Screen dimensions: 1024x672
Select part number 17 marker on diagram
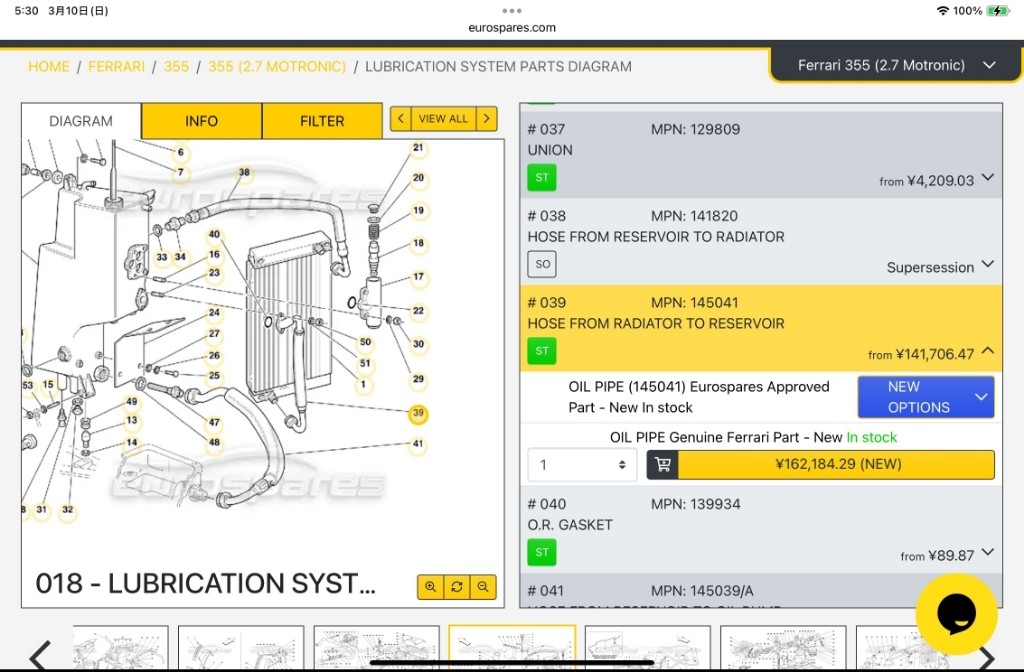click(x=418, y=277)
